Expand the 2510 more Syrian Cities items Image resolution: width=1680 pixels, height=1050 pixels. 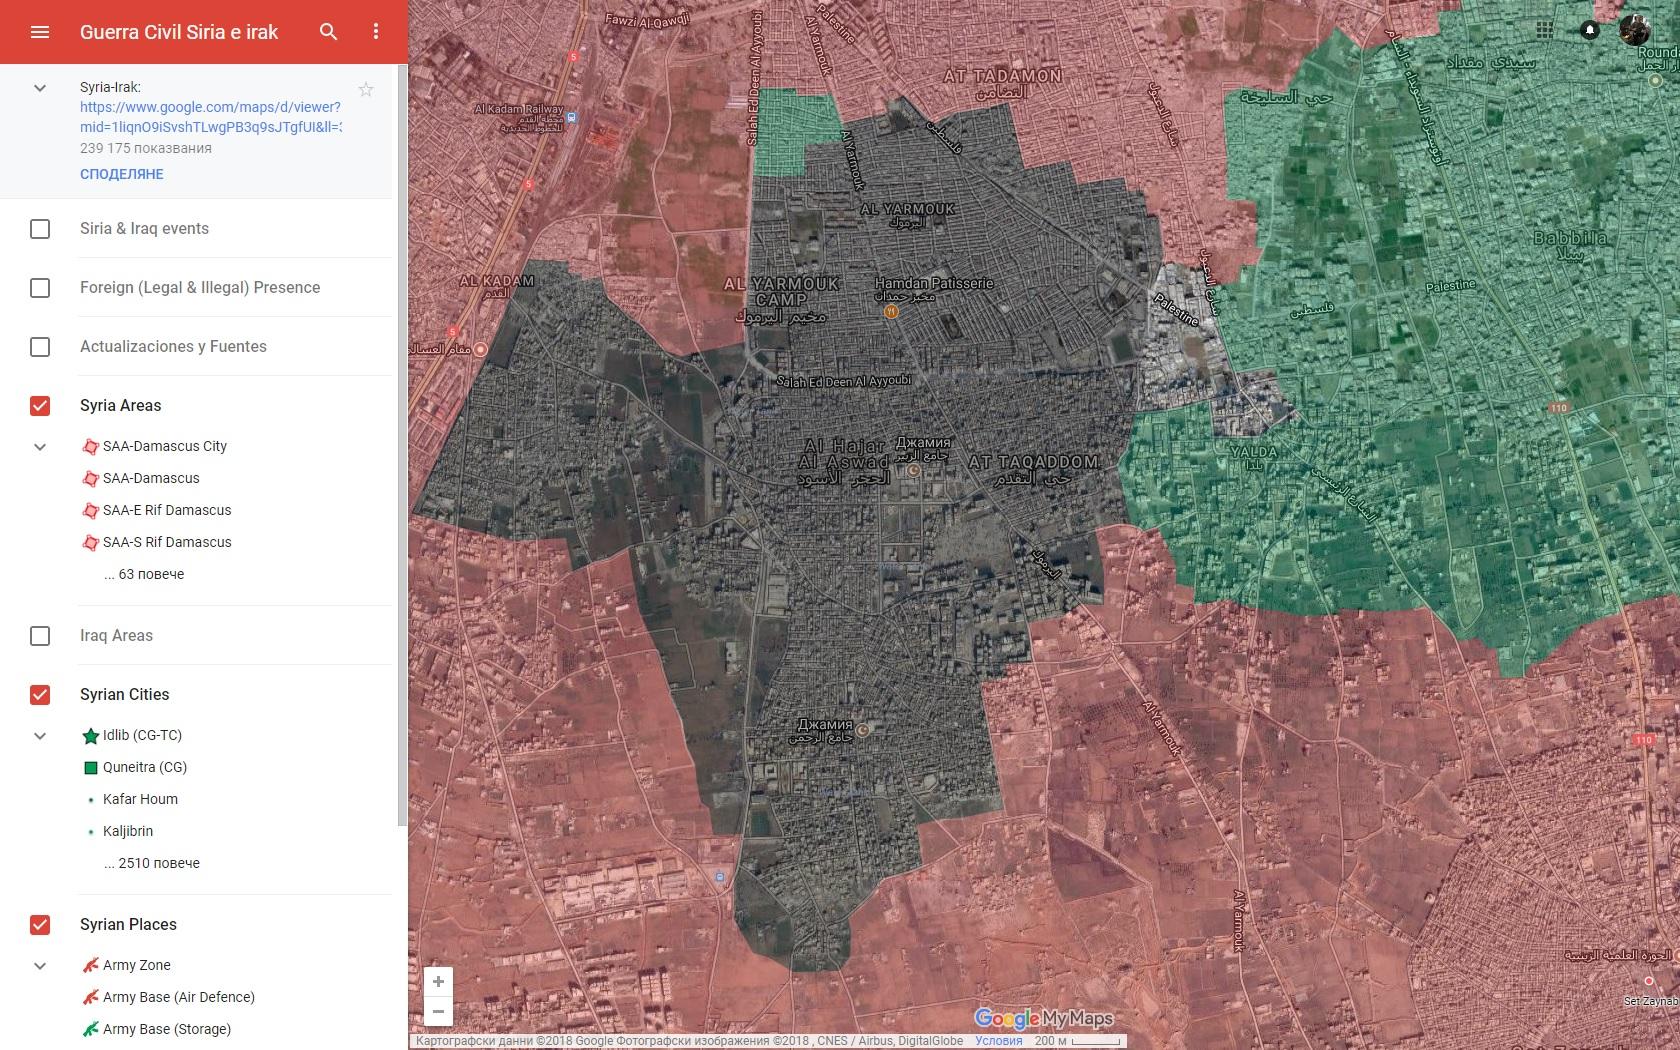pos(152,863)
